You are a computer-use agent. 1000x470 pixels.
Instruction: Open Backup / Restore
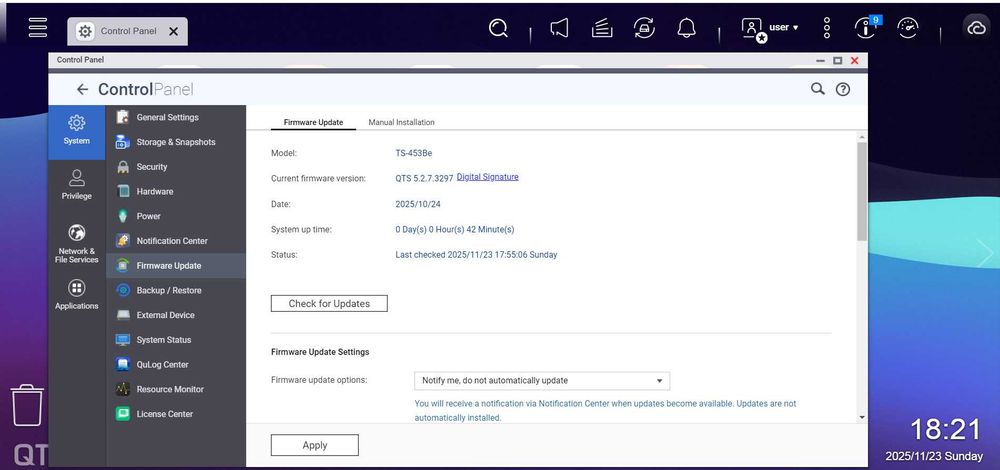tap(176, 290)
